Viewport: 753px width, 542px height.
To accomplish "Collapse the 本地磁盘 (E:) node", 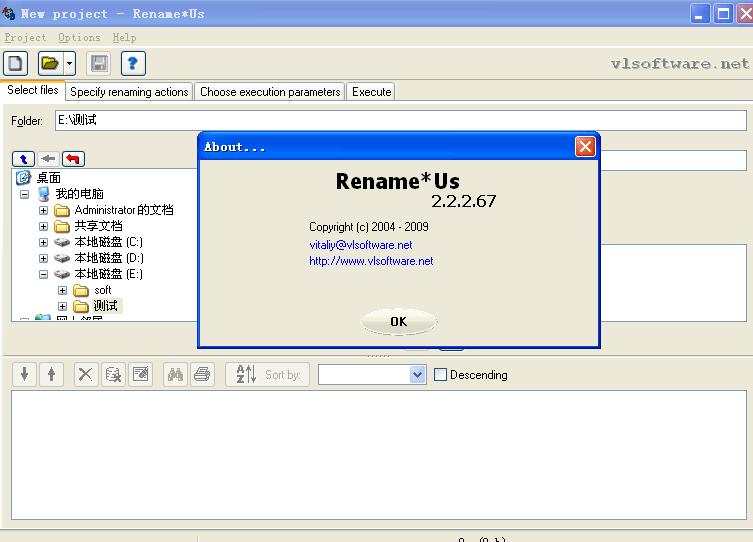I will click(x=43, y=275).
